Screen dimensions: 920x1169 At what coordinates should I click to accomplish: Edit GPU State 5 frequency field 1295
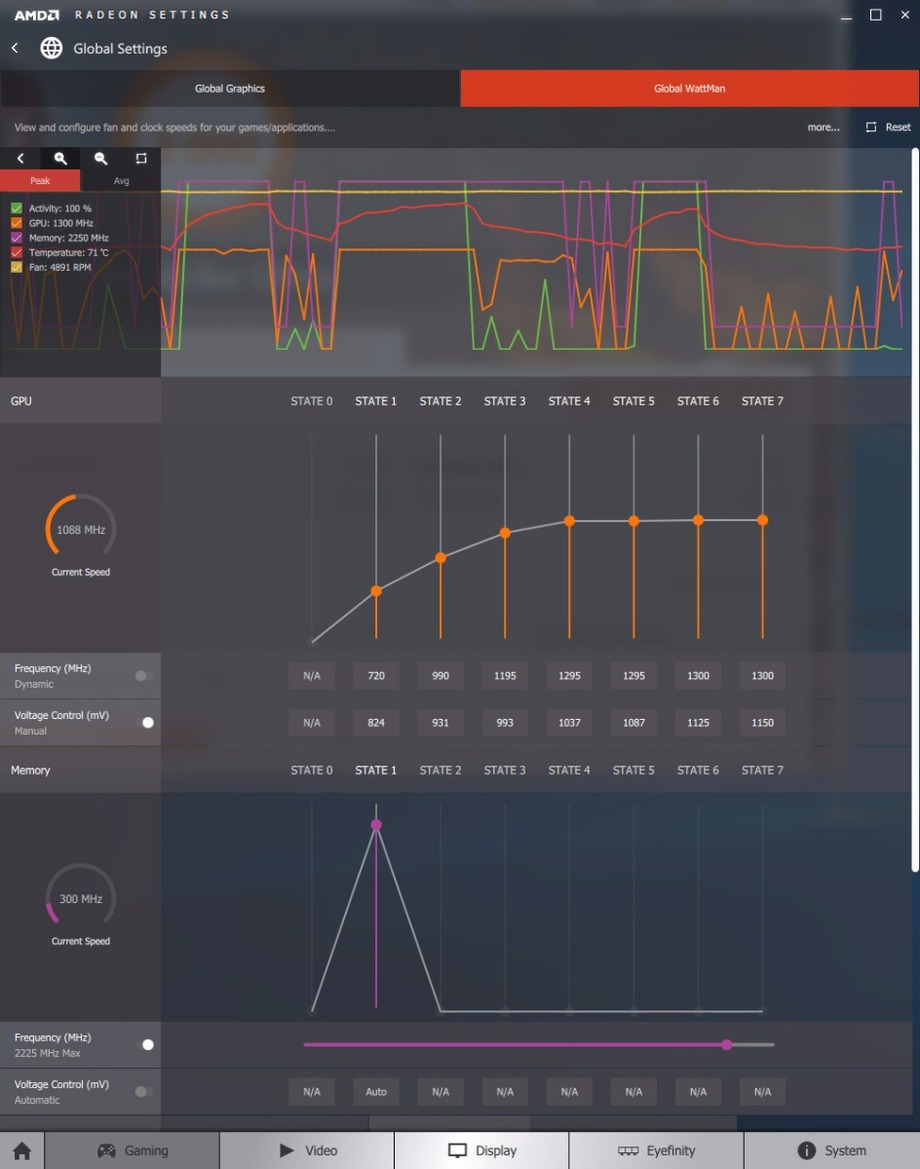tap(634, 675)
